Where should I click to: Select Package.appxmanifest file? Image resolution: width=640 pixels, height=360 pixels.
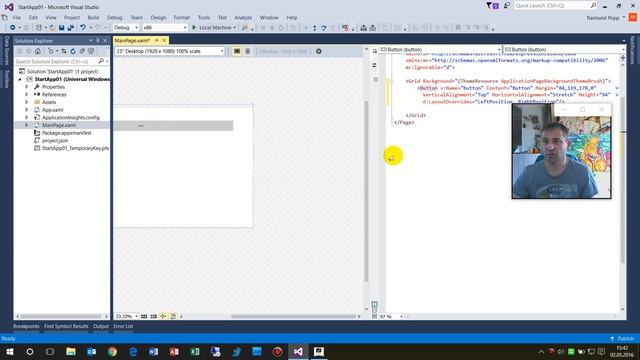tap(67, 133)
